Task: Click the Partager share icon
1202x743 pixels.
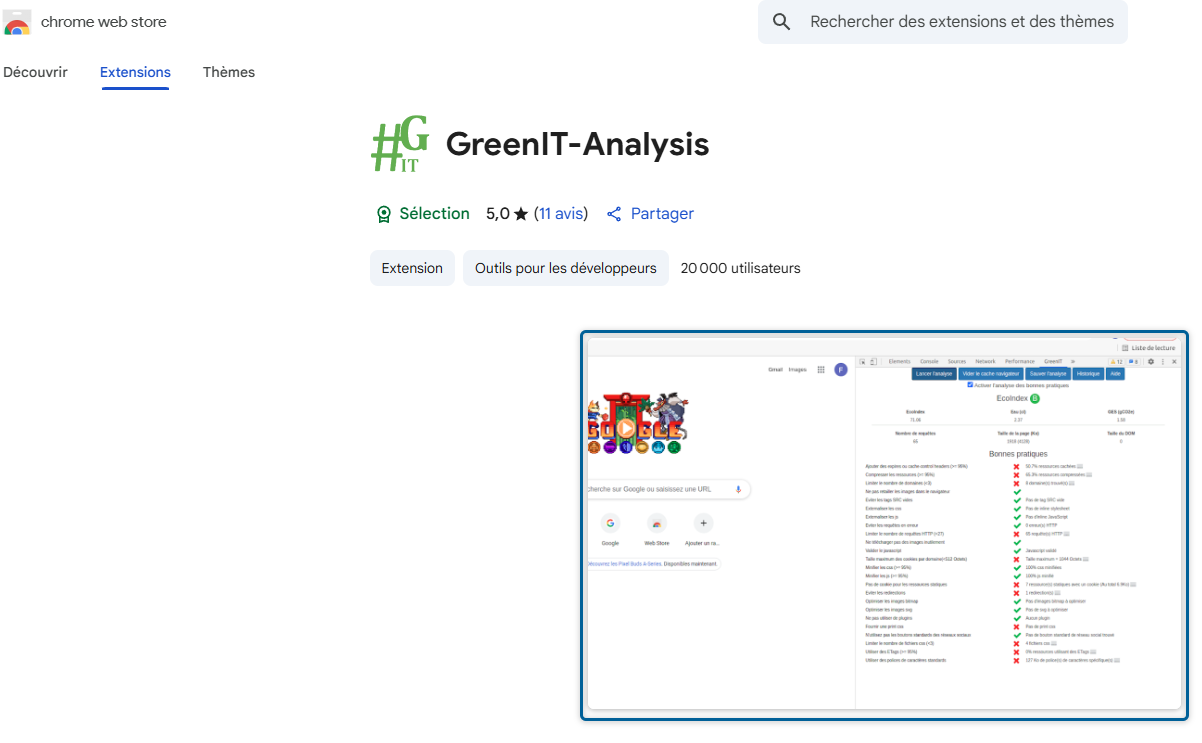Action: point(613,213)
